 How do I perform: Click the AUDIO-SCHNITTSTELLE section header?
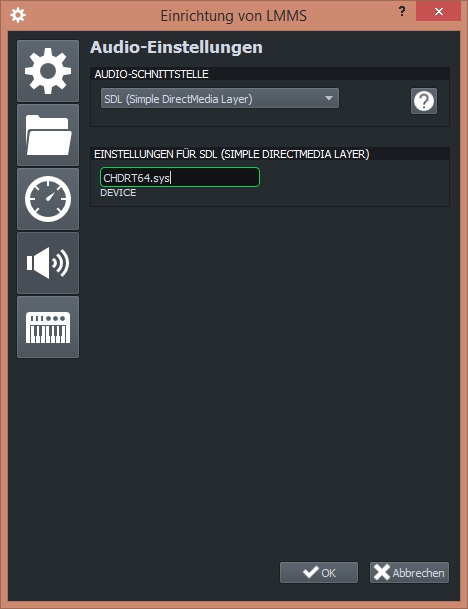tap(151, 74)
